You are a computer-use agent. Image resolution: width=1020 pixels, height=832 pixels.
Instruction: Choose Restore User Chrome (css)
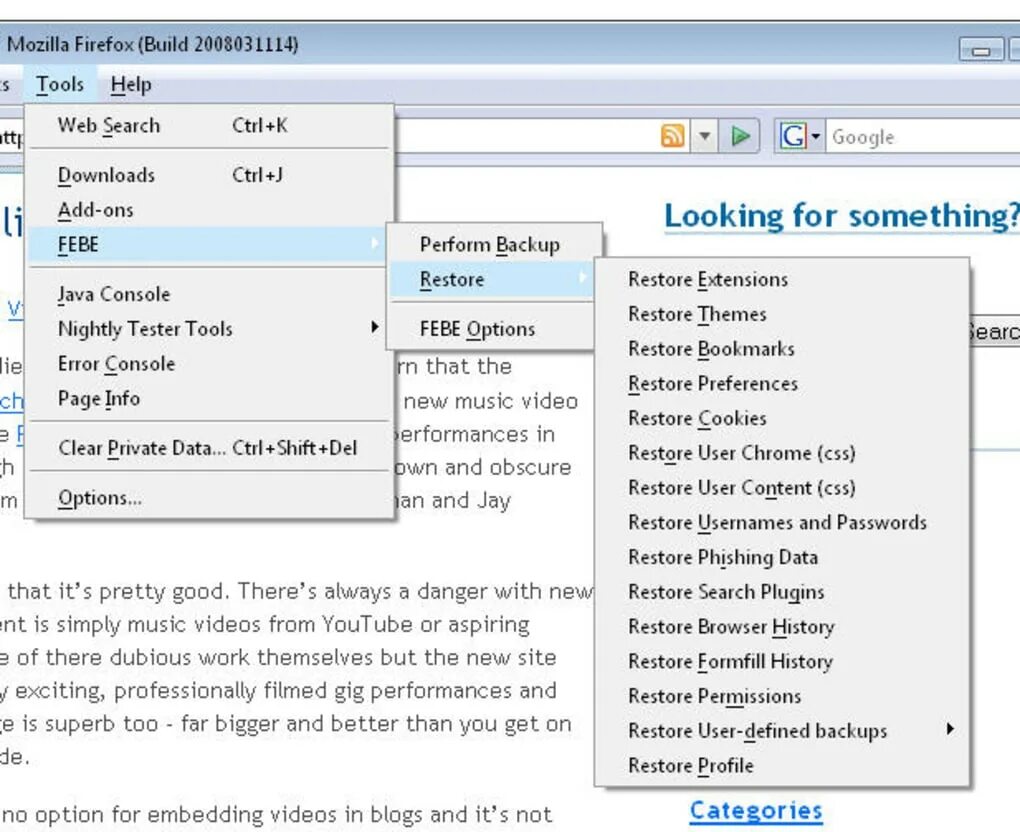pyautogui.click(x=782, y=453)
